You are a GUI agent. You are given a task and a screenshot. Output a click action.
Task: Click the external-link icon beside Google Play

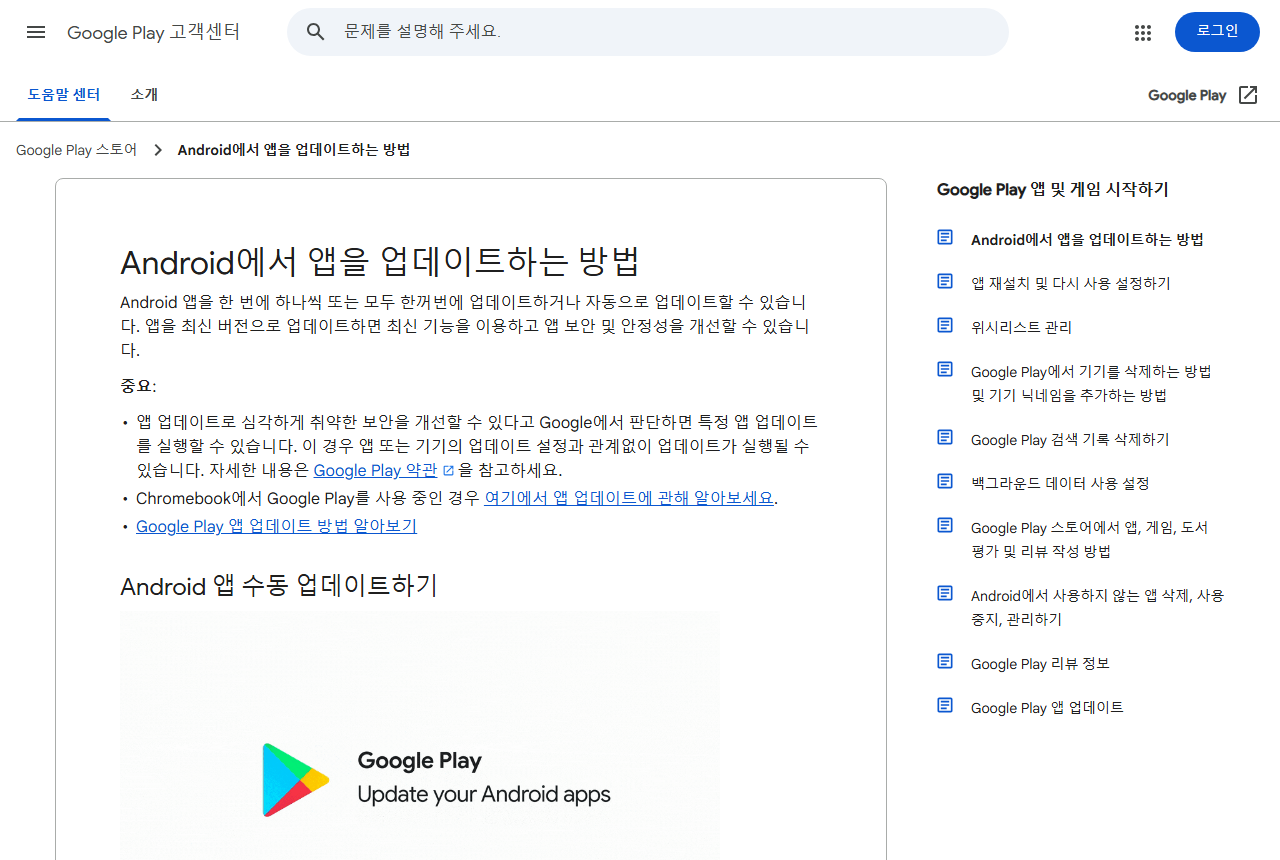tap(1248, 95)
